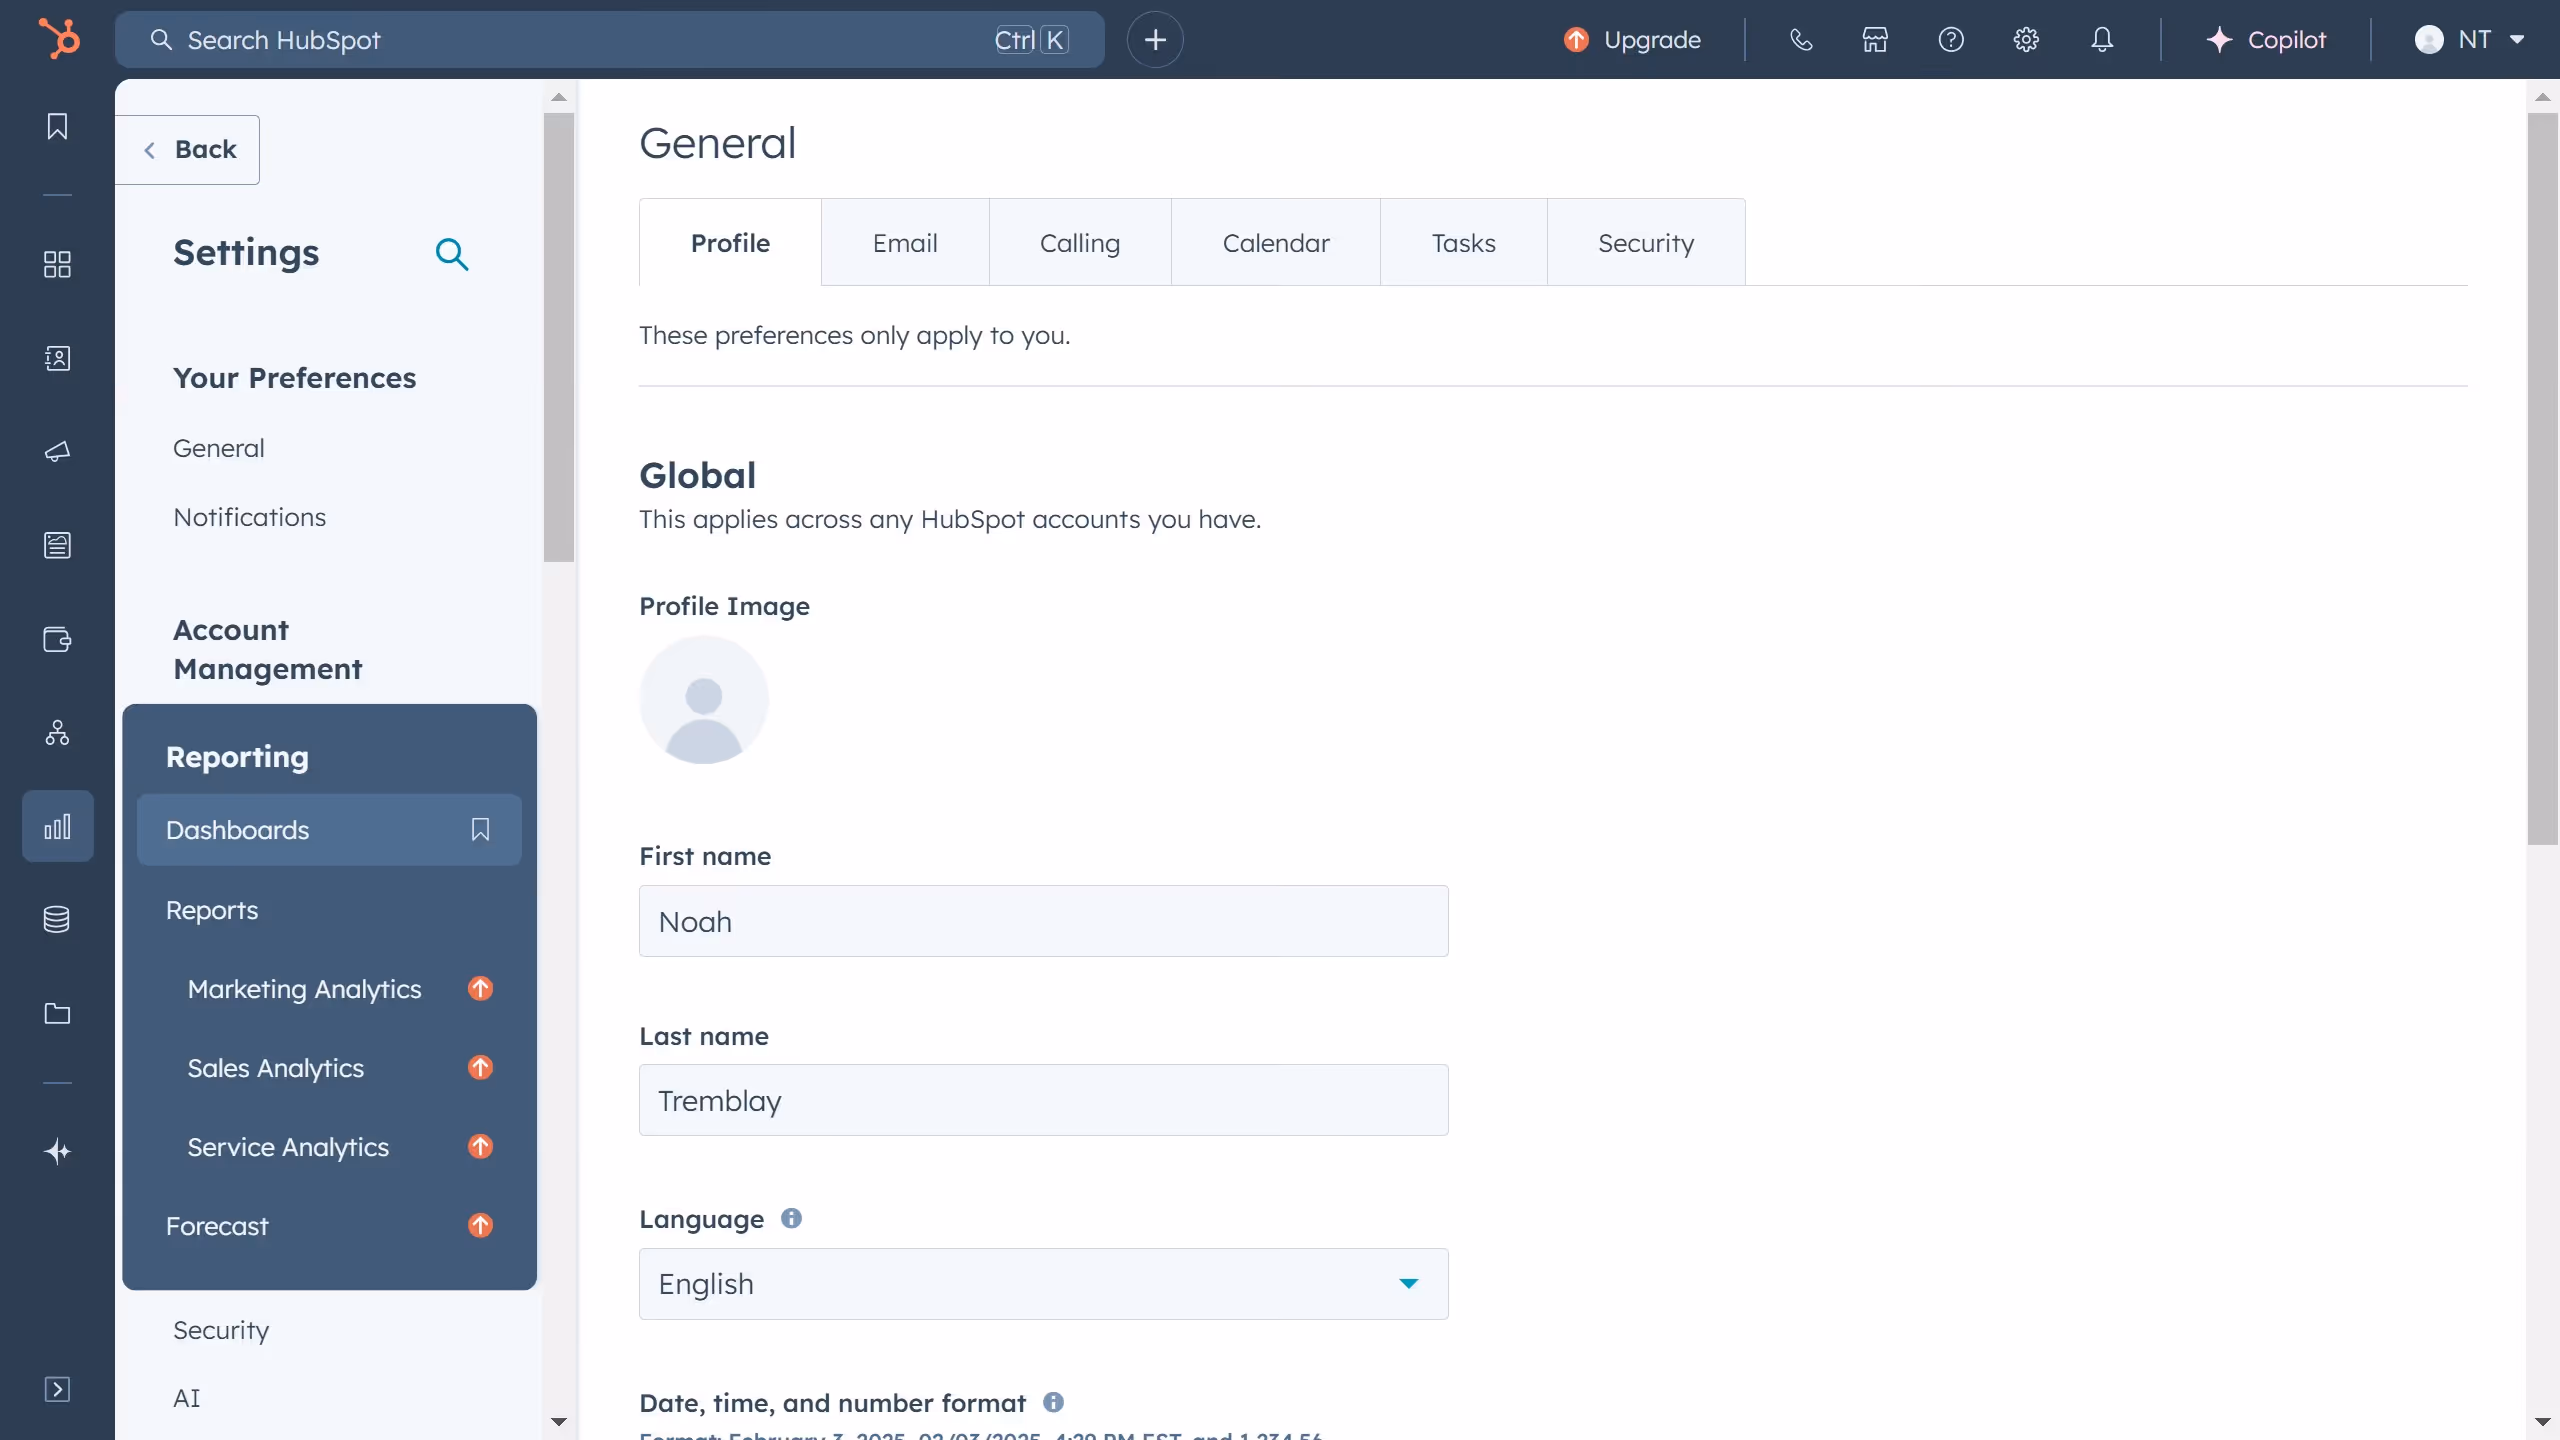
Task: Select the CRM contacts icon in sidebar
Action: coord(57,358)
